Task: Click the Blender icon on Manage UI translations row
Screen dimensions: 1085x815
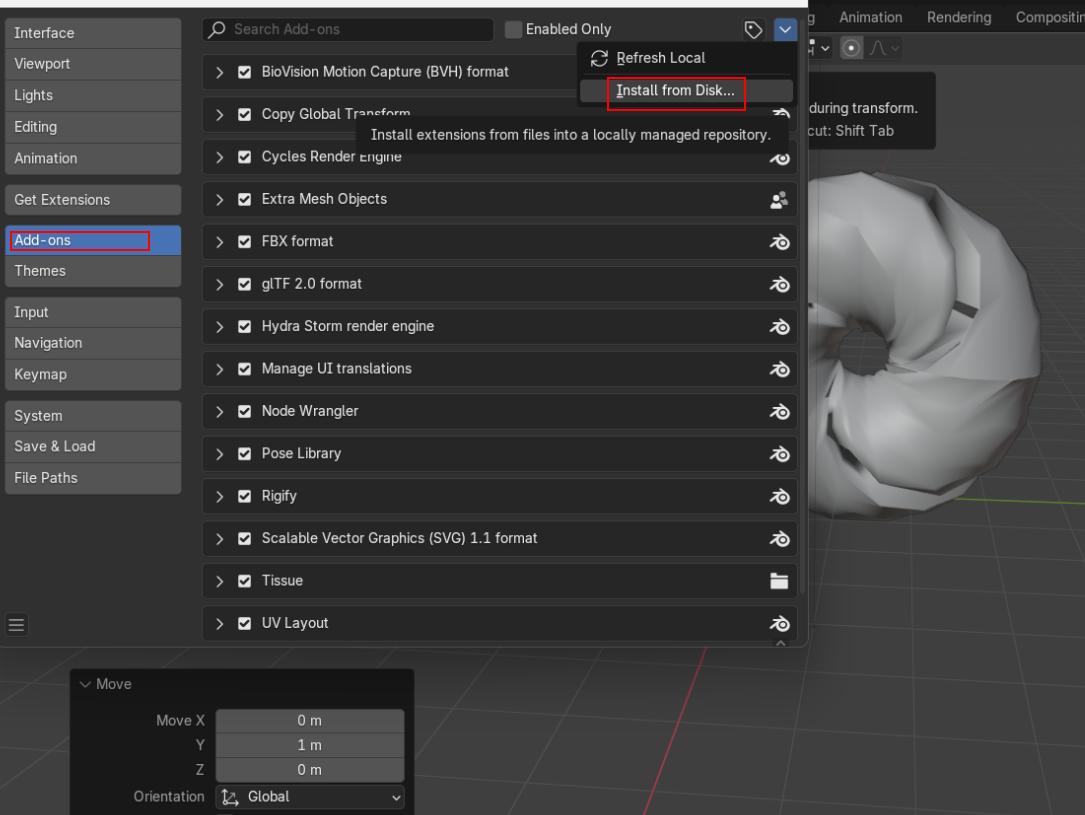Action: click(779, 369)
